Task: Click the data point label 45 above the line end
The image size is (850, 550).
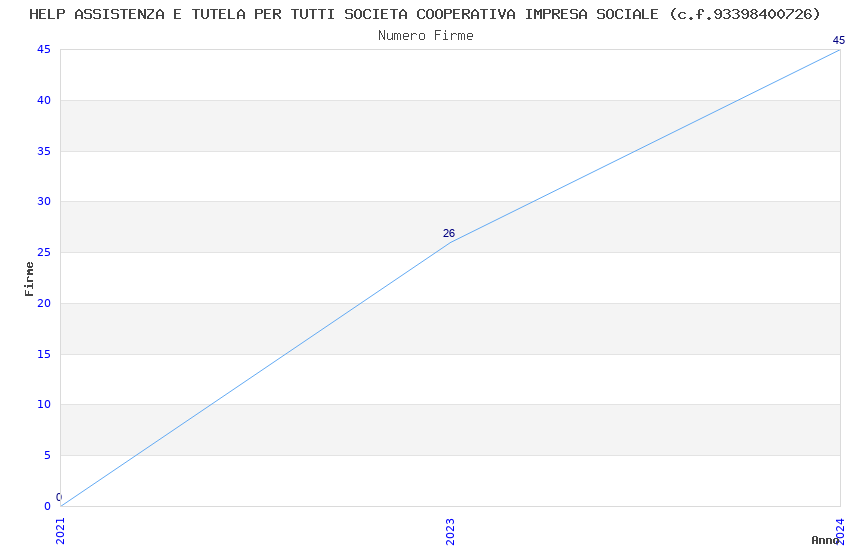Action: click(838, 41)
